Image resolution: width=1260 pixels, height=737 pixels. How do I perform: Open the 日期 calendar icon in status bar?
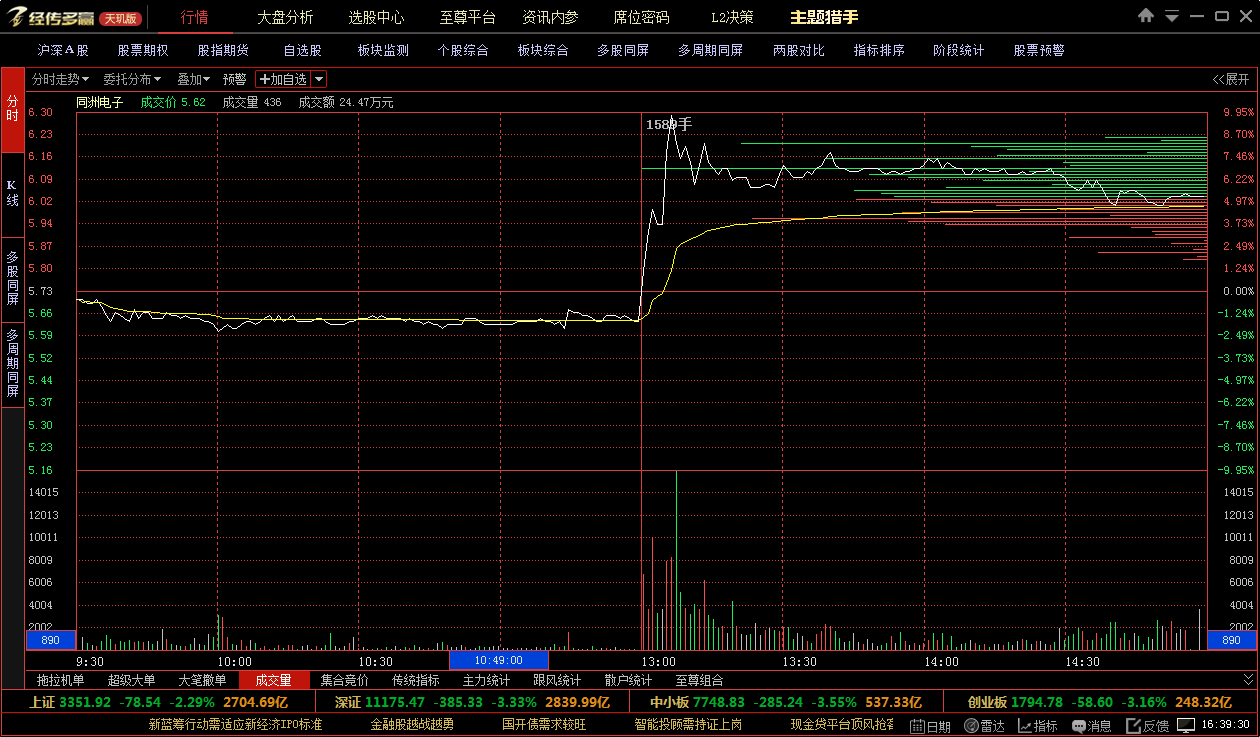pos(930,726)
